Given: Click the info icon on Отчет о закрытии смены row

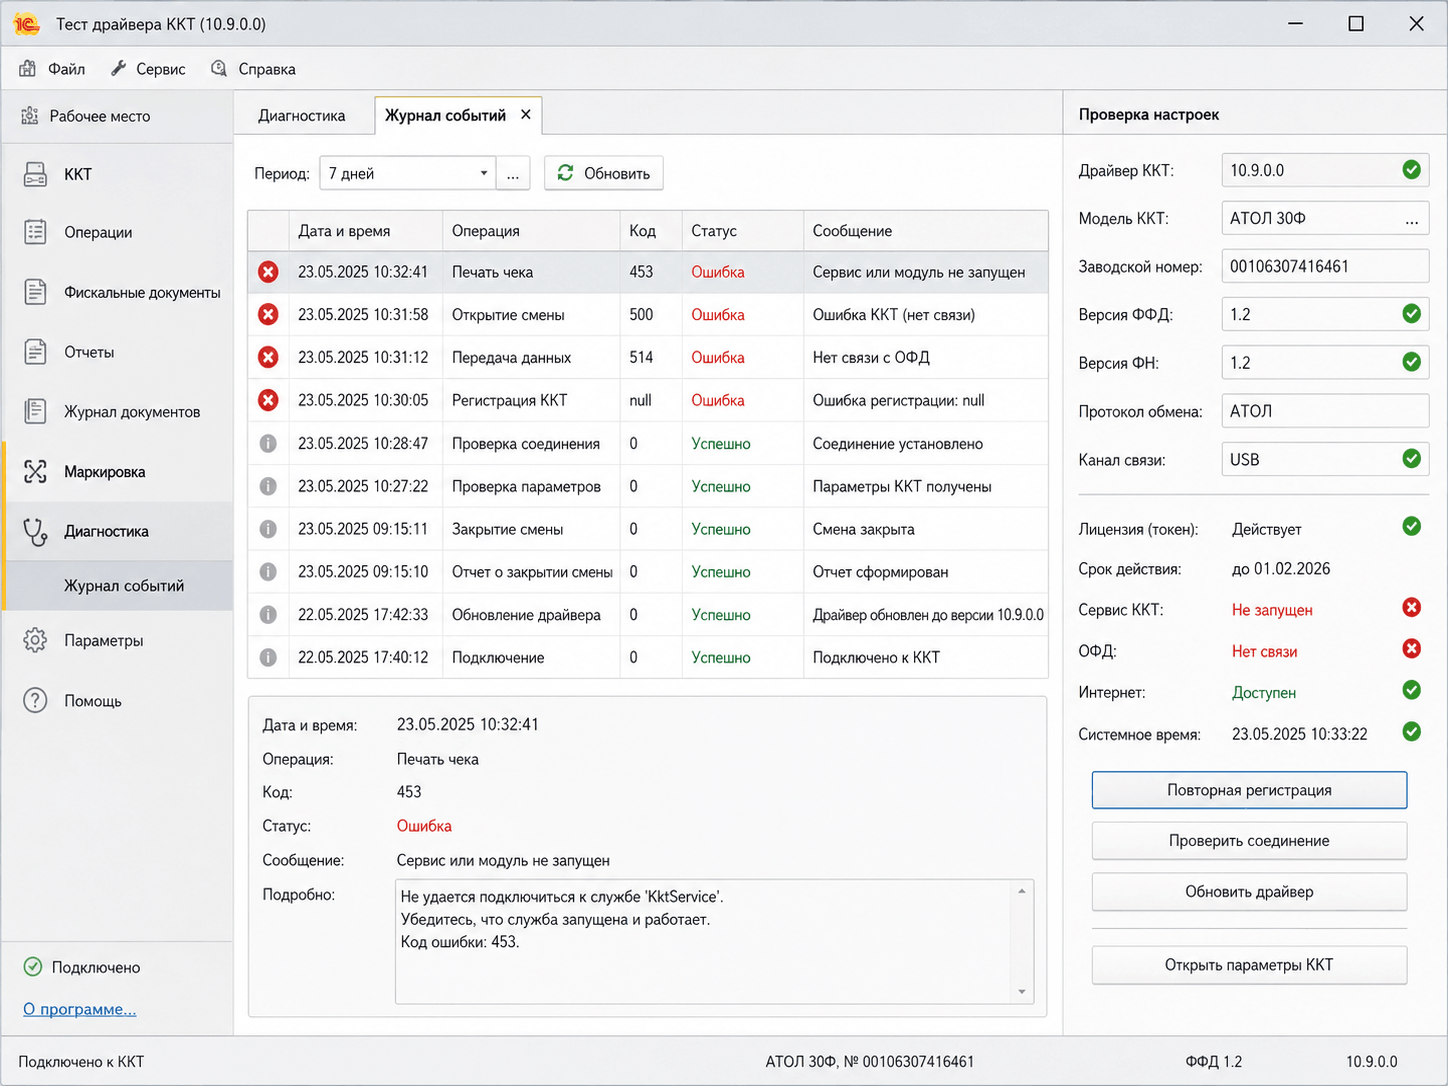Looking at the screenshot, I should click(268, 572).
